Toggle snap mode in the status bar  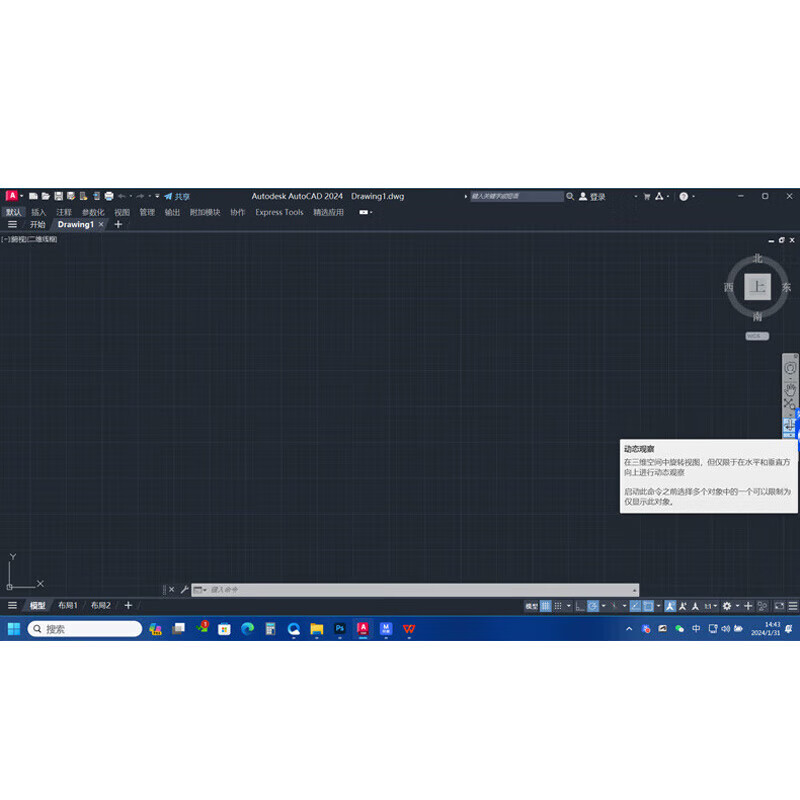click(x=558, y=606)
